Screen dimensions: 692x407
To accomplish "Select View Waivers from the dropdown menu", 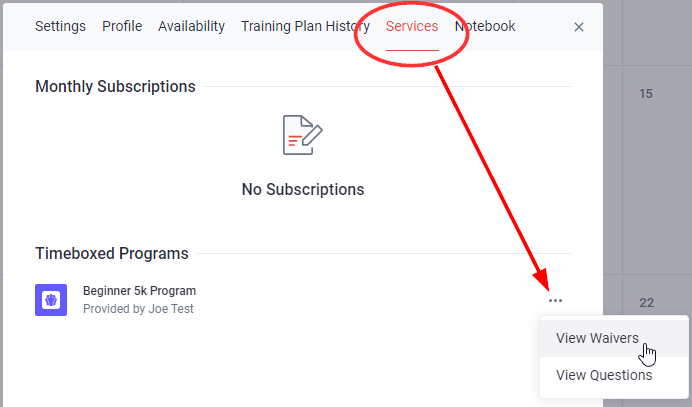I will tap(597, 338).
